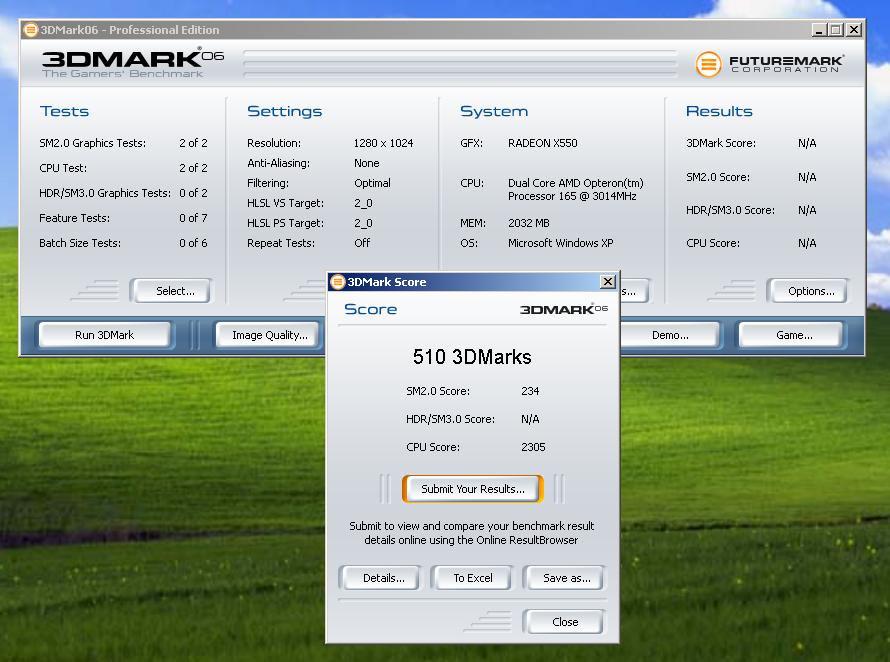Viewport: 890px width, 662px height.
Task: Click Submit Your Results... button
Action: 472,489
